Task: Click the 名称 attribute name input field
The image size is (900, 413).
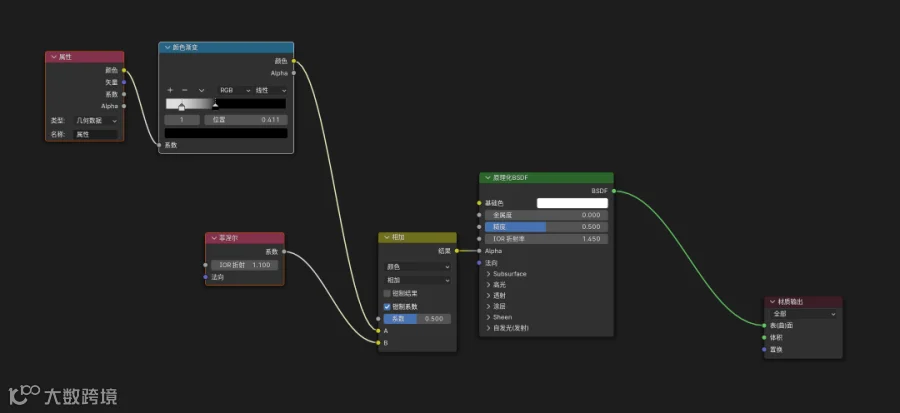Action: click(96, 135)
